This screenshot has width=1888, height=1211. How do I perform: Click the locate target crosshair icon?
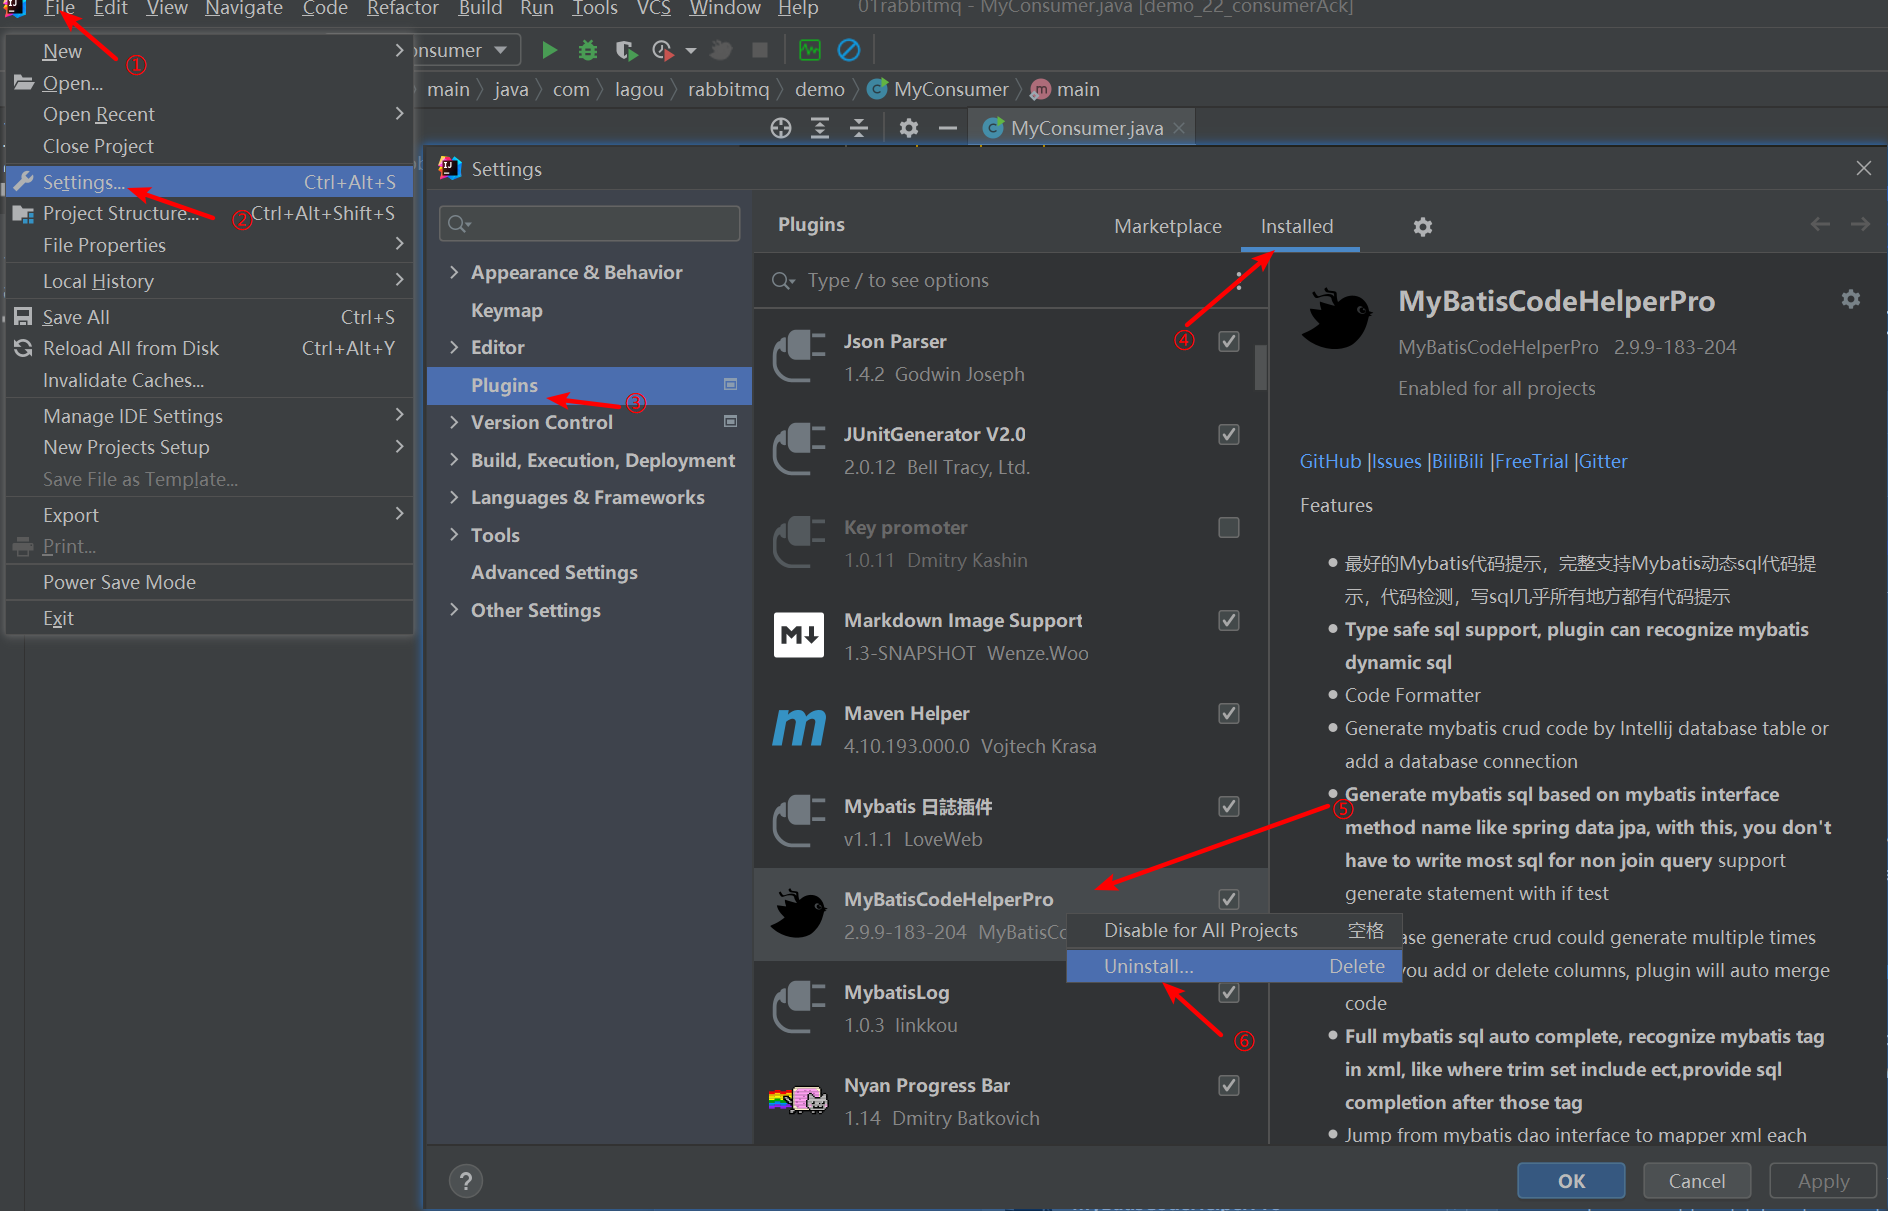click(781, 128)
